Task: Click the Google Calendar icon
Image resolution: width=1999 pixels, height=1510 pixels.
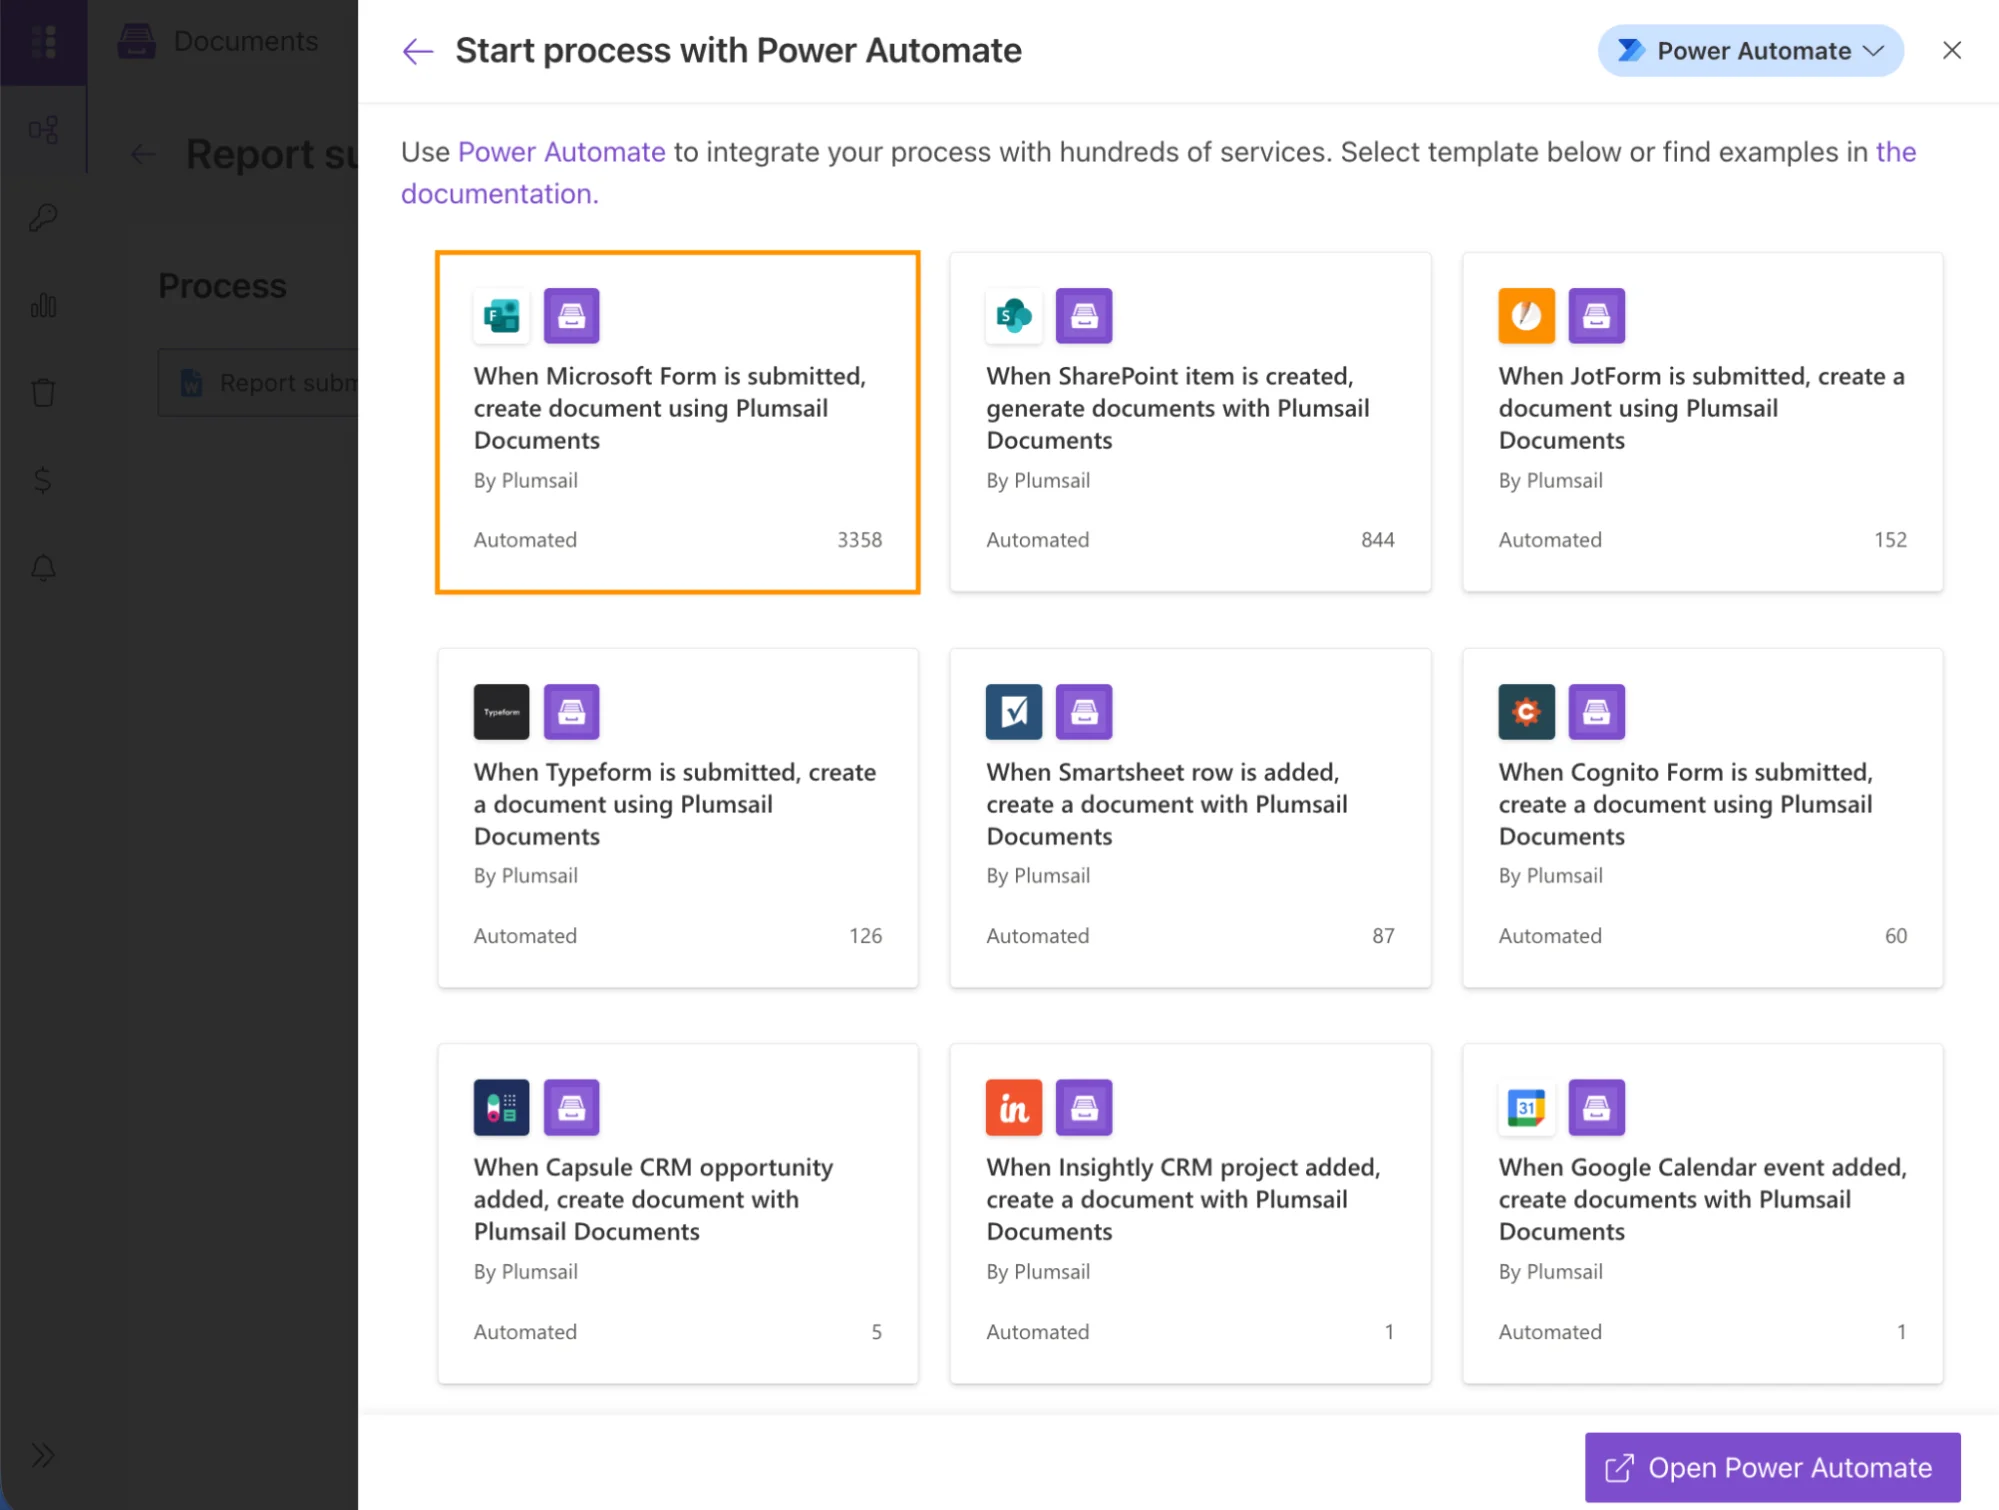Action: 1526,1107
